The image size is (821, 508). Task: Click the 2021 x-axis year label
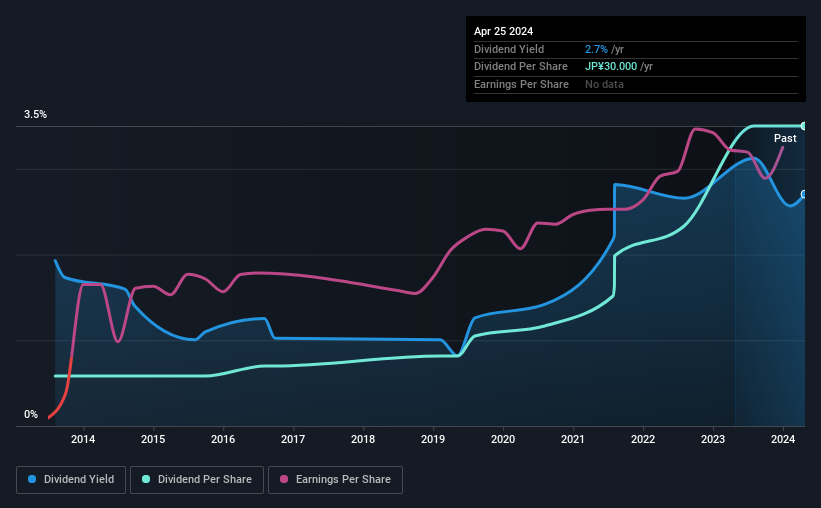(573, 439)
